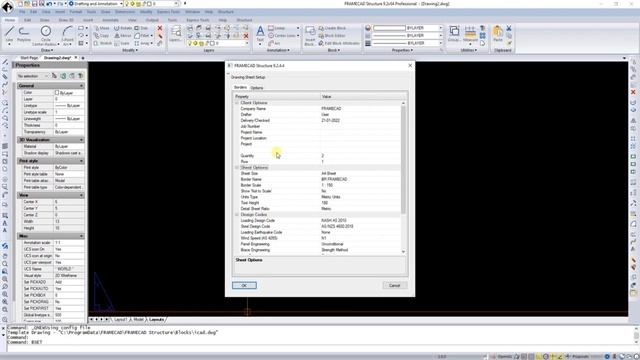
Task: Pick the Stretch tool
Action: (x=102, y=43)
